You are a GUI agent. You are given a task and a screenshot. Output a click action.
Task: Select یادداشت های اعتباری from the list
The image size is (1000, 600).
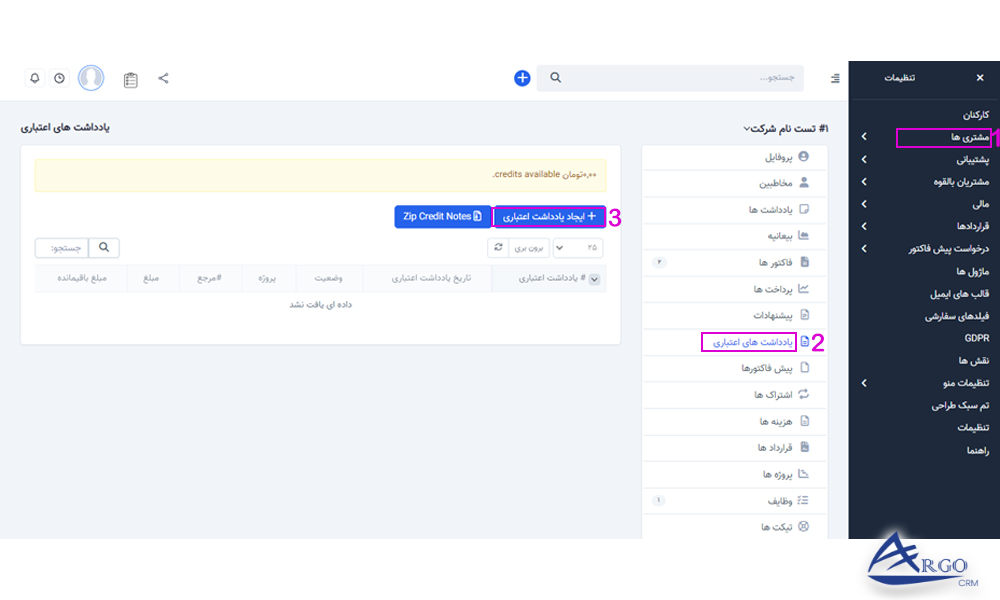click(x=748, y=341)
